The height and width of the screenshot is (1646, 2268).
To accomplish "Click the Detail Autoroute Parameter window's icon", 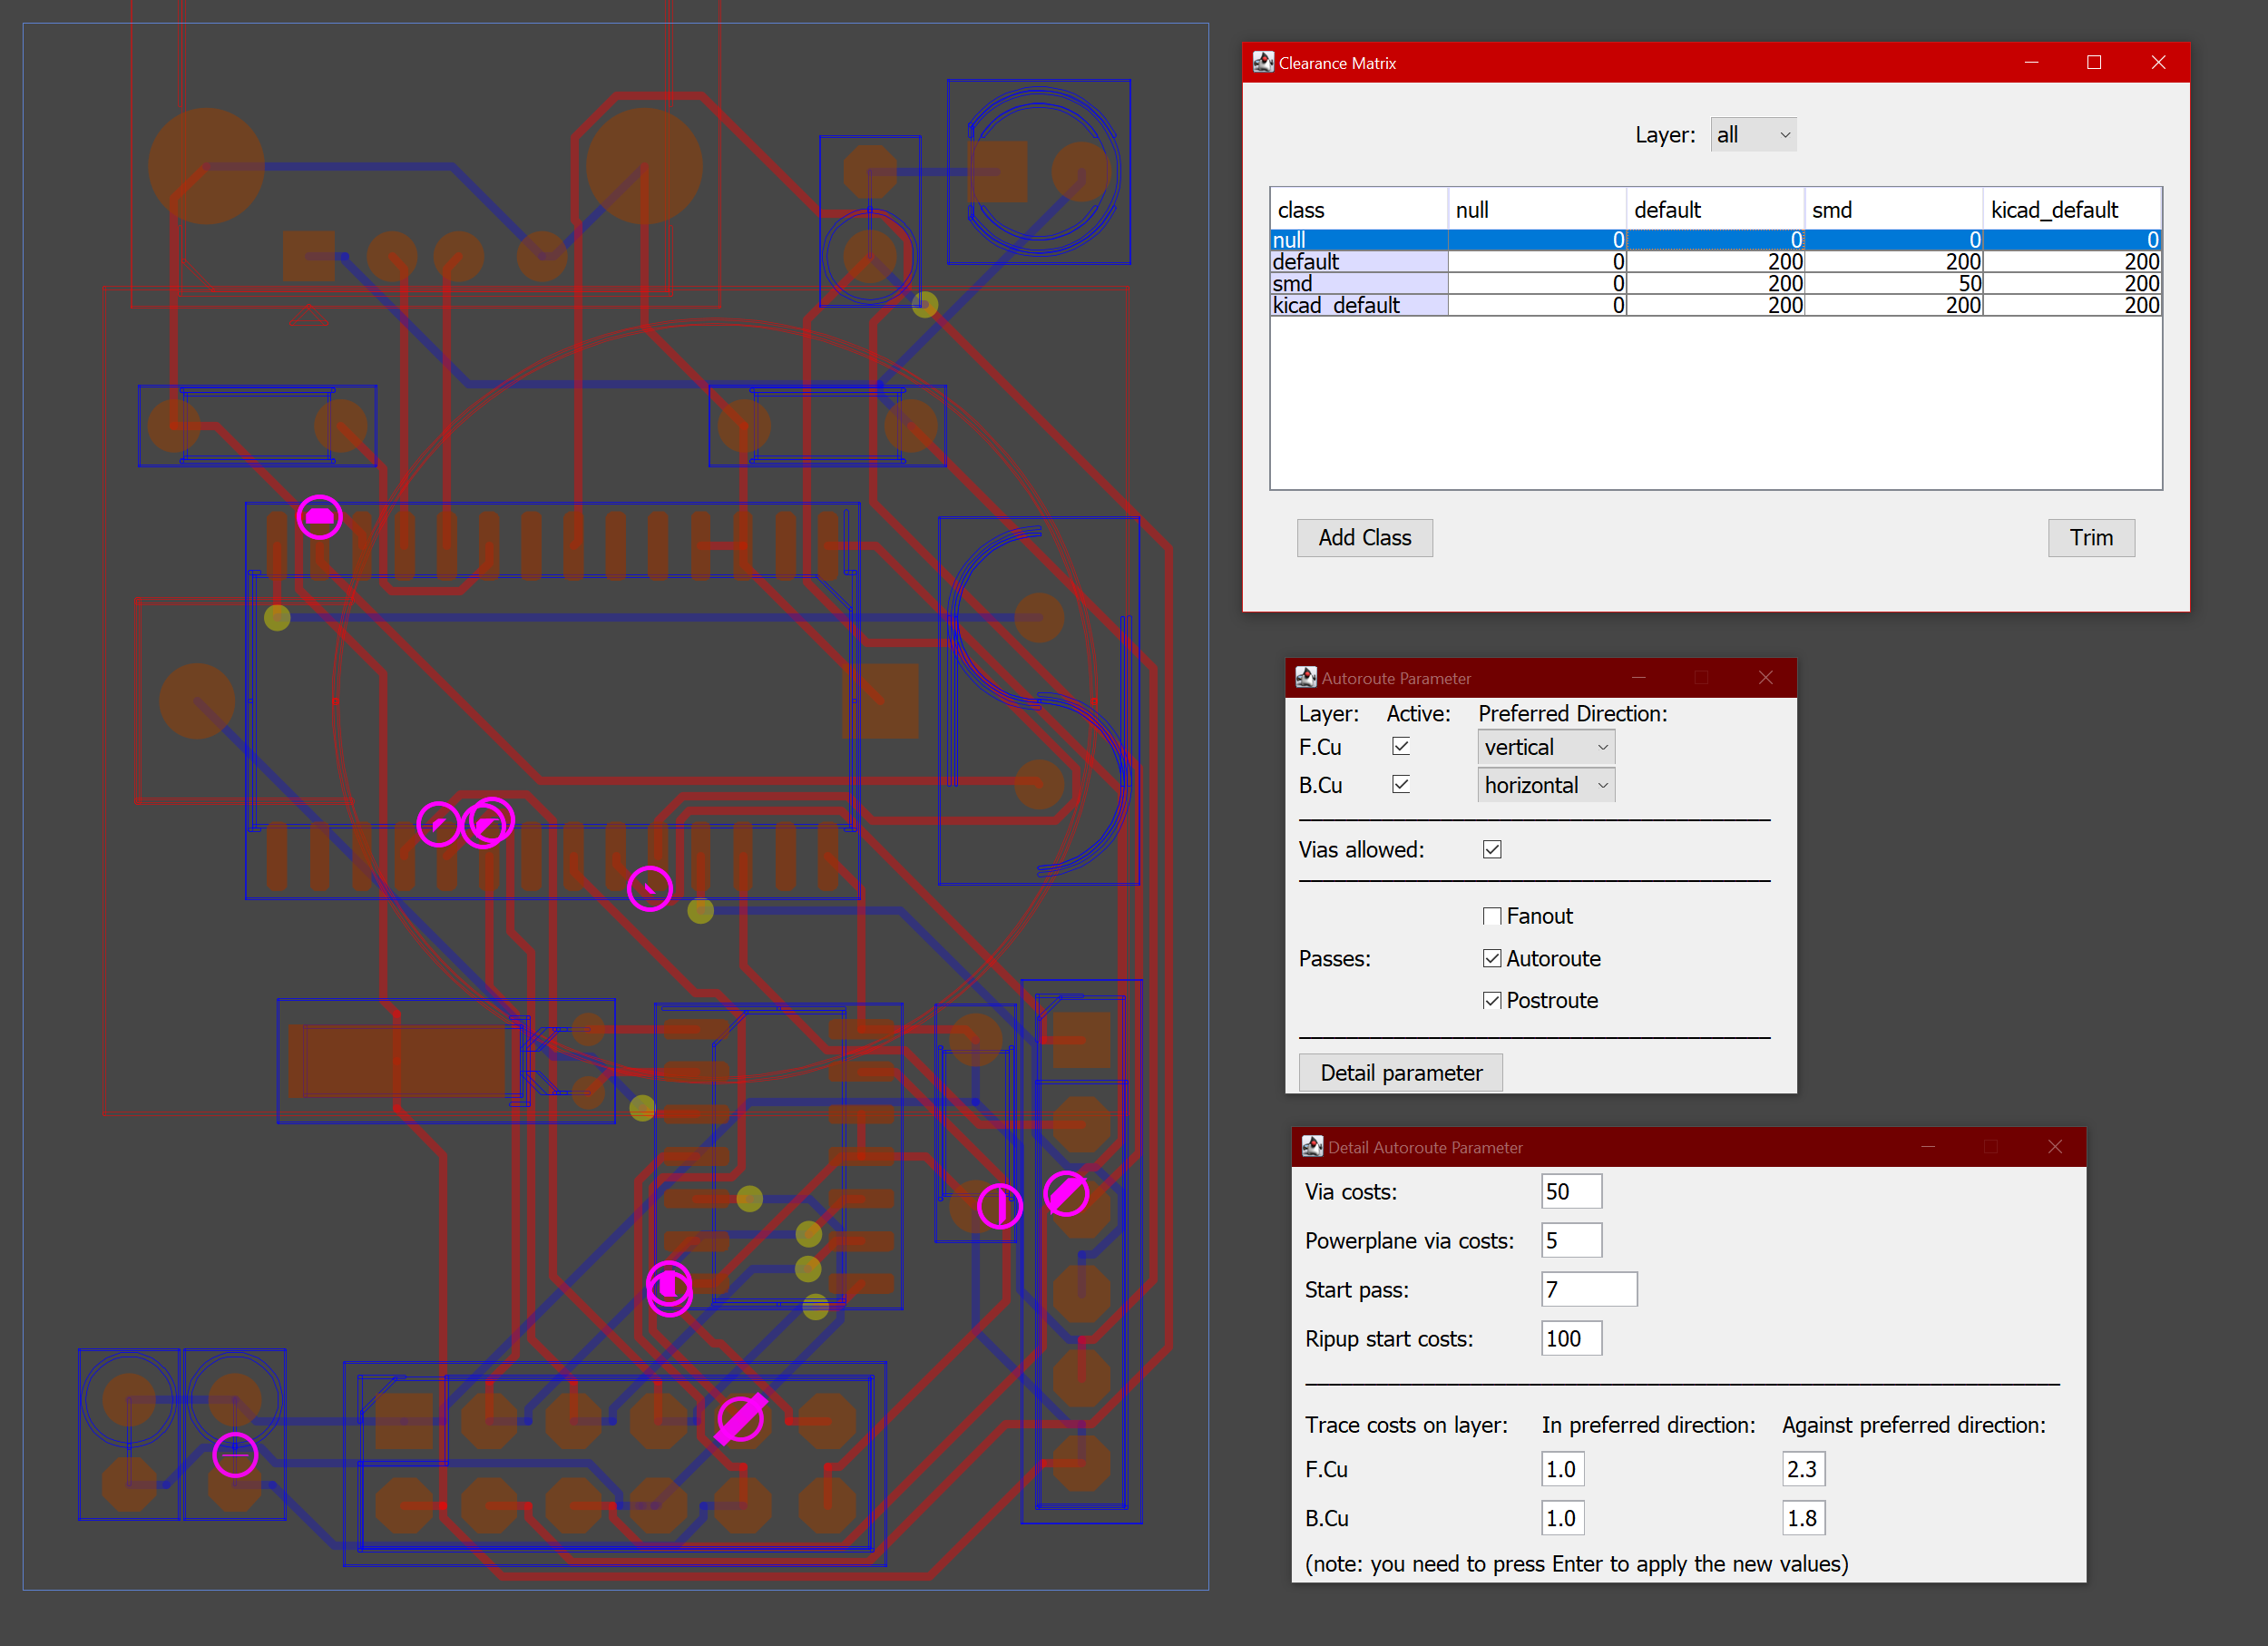I will [x=1311, y=1147].
